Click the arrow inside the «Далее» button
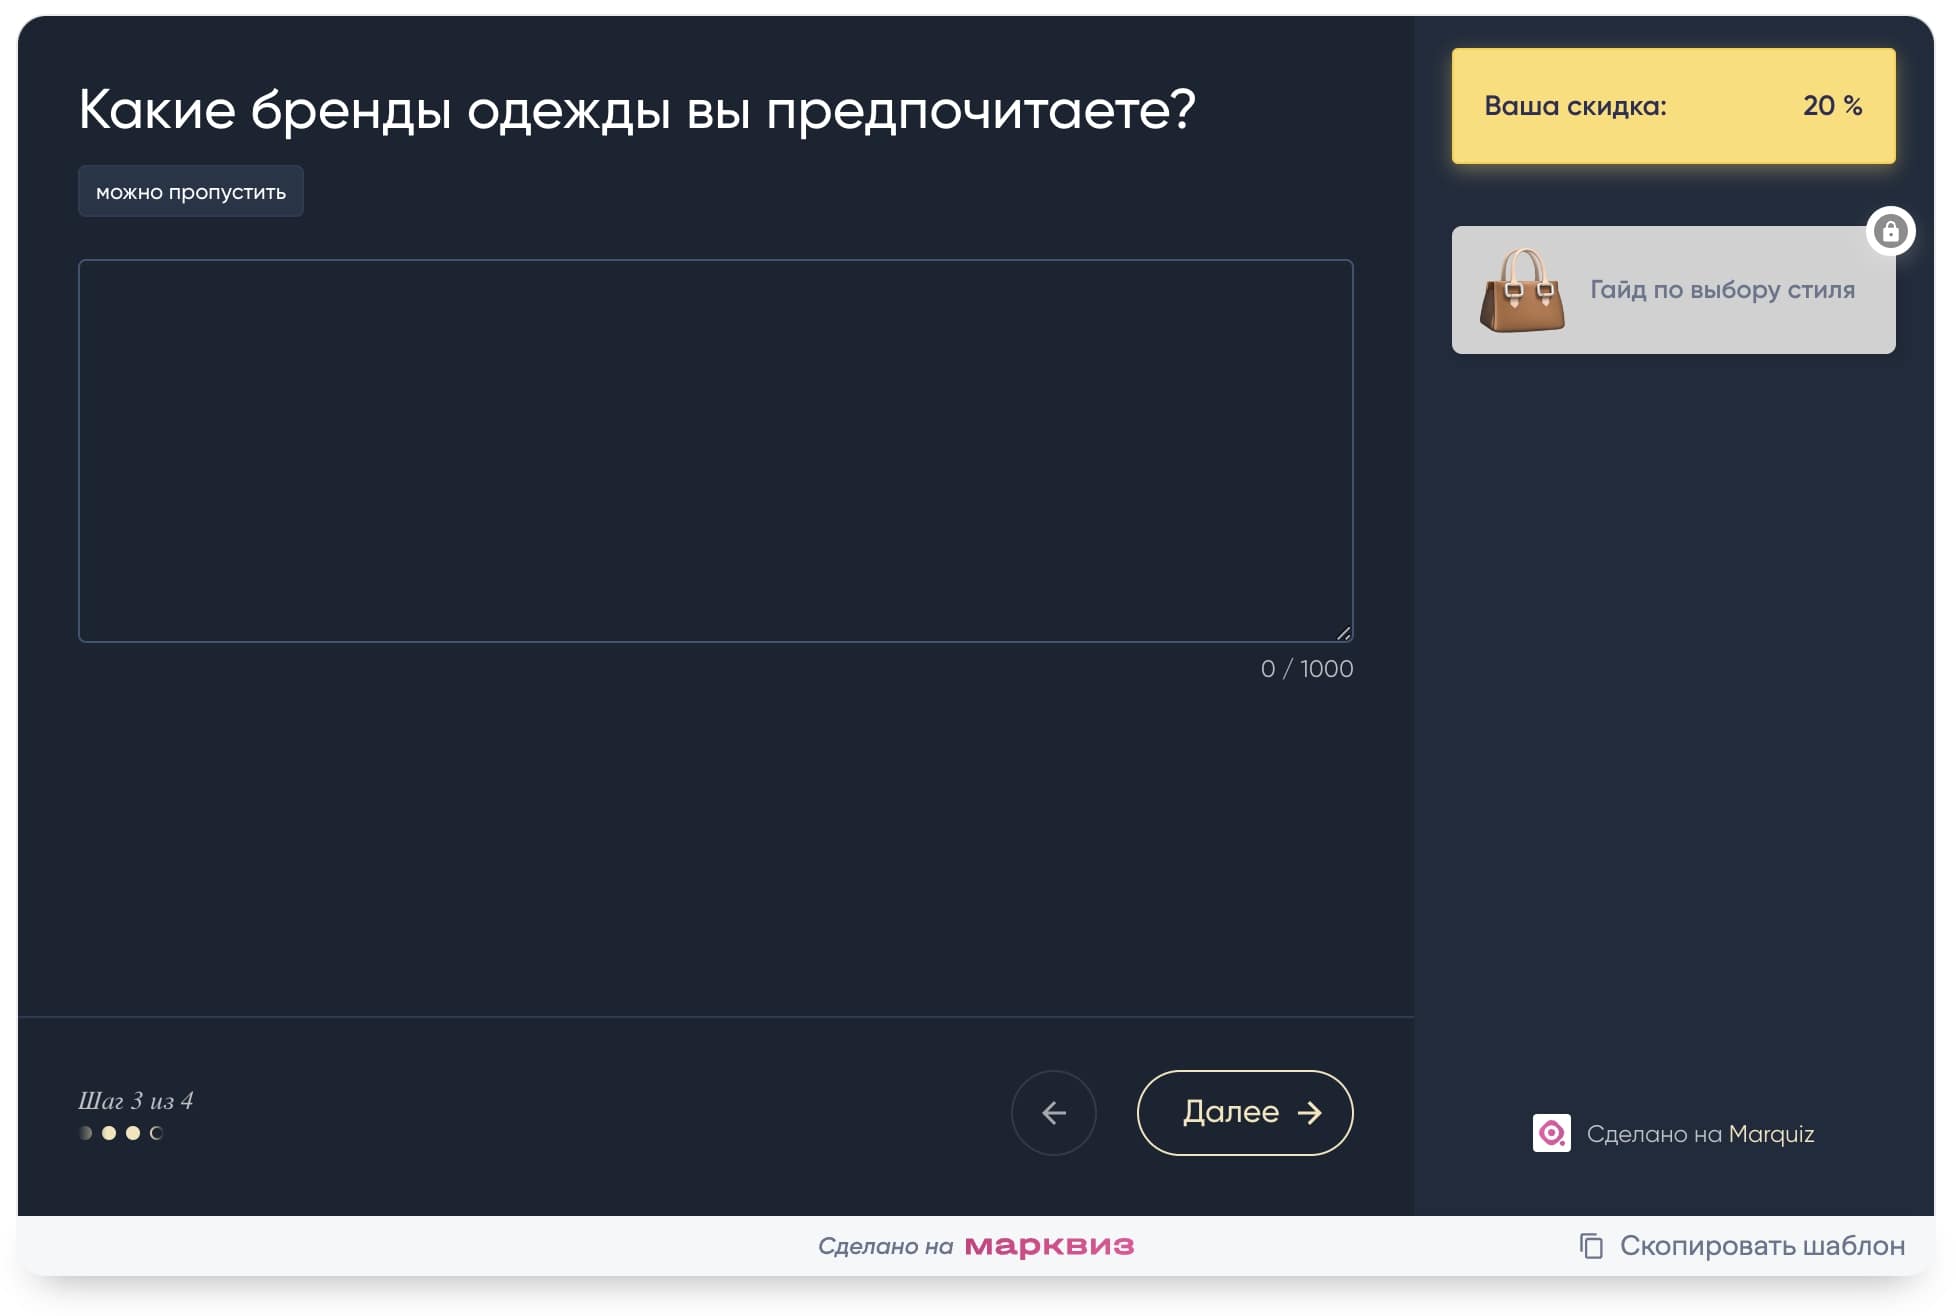Viewport: 1956px width, 1316px height. point(1310,1112)
